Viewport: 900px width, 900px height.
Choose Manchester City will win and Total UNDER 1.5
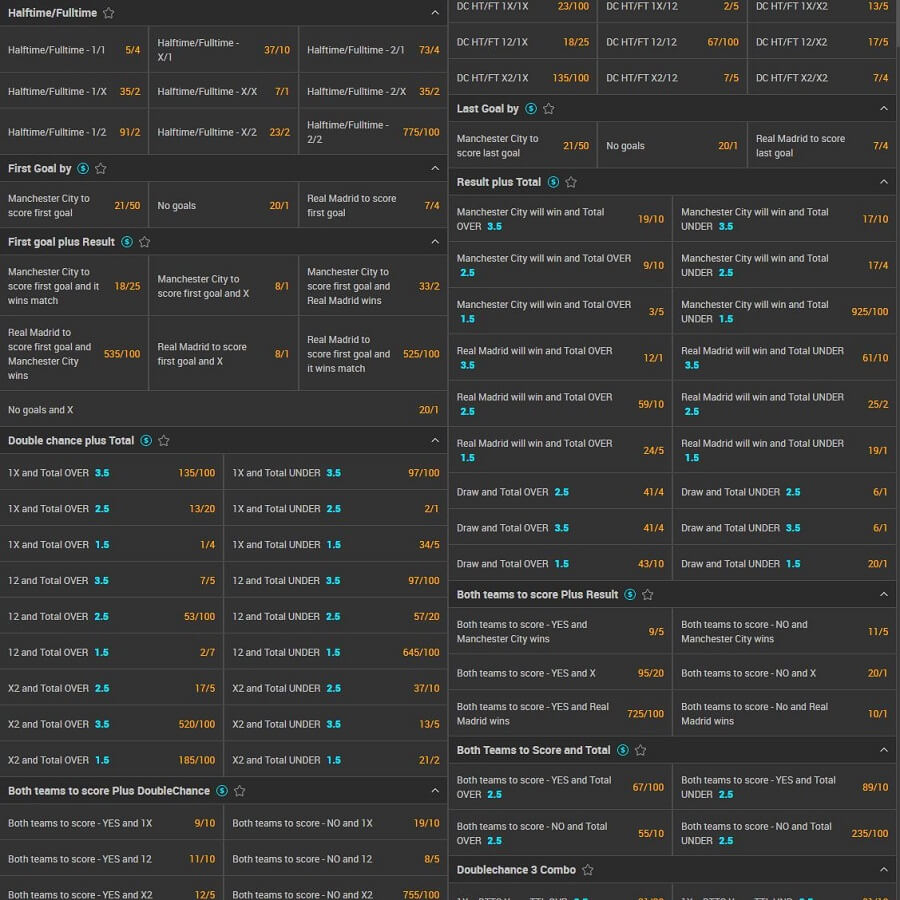(785, 312)
